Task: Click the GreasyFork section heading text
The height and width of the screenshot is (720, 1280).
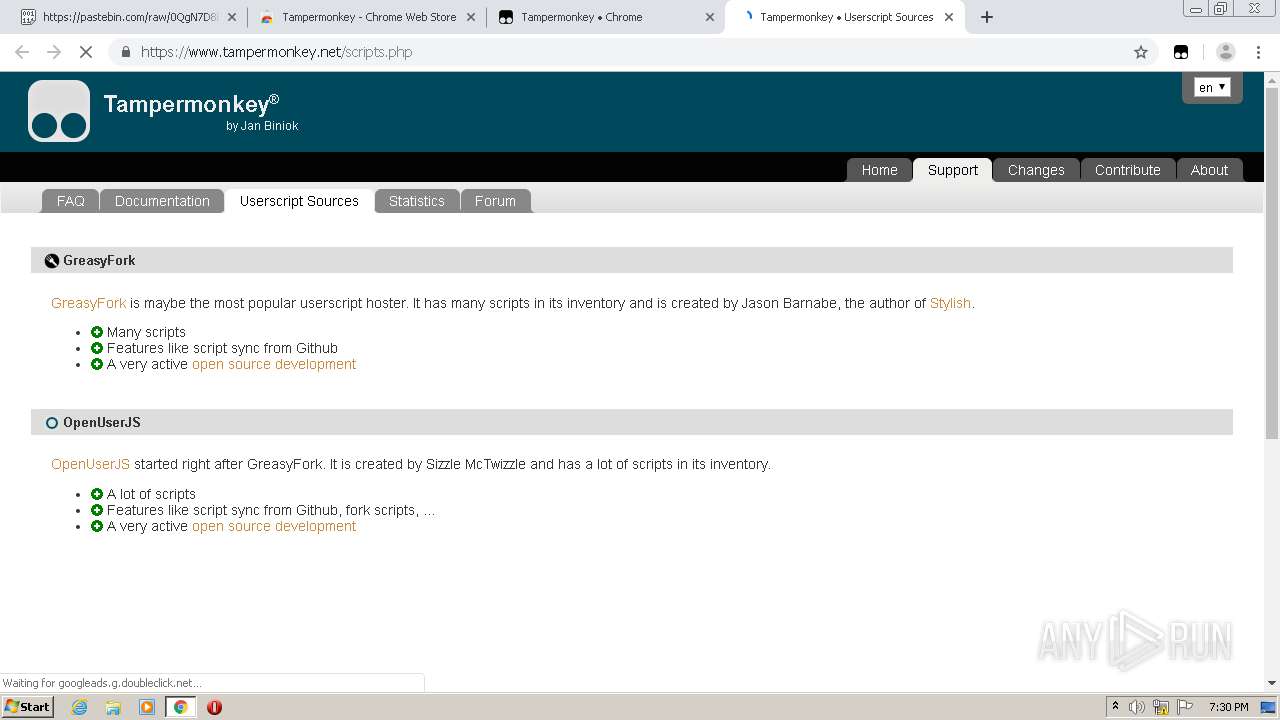Action: [x=99, y=260]
